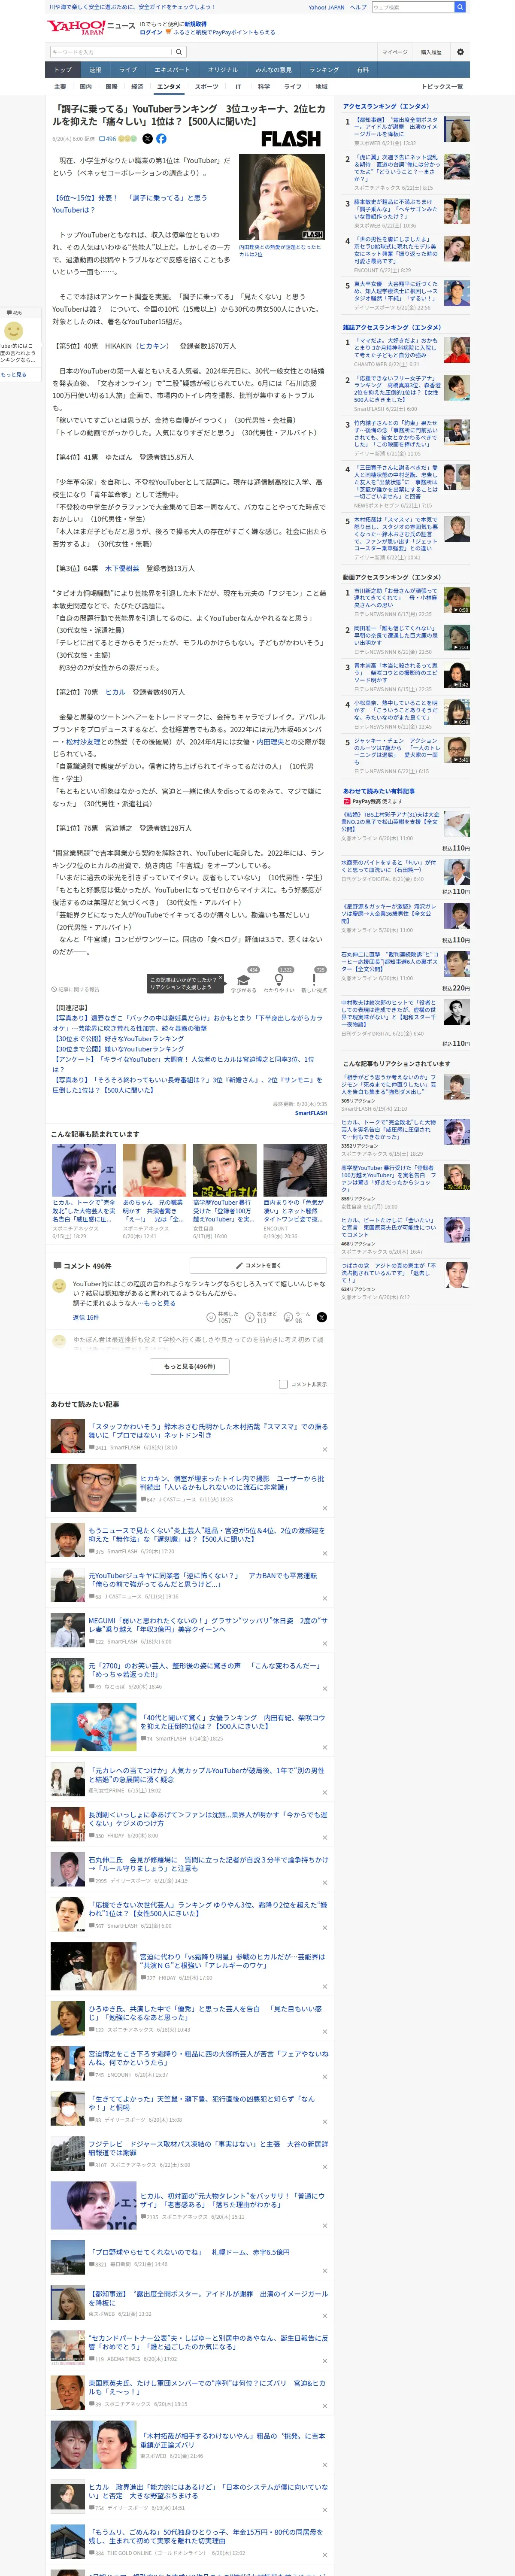Image resolution: width=515 pixels, height=2576 pixels.
Task: Open the エンタメ category tab
Action: [x=169, y=87]
